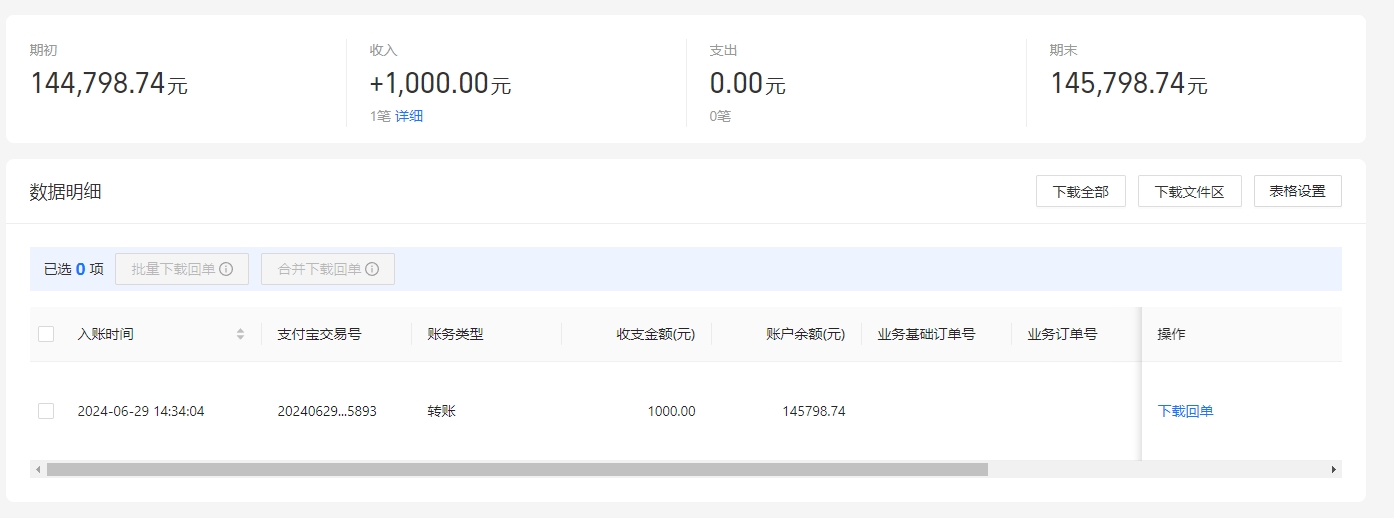Screen dimensions: 1394x518
Task: Click the 期末 value 145,798.74元
Action: [x=1129, y=83]
